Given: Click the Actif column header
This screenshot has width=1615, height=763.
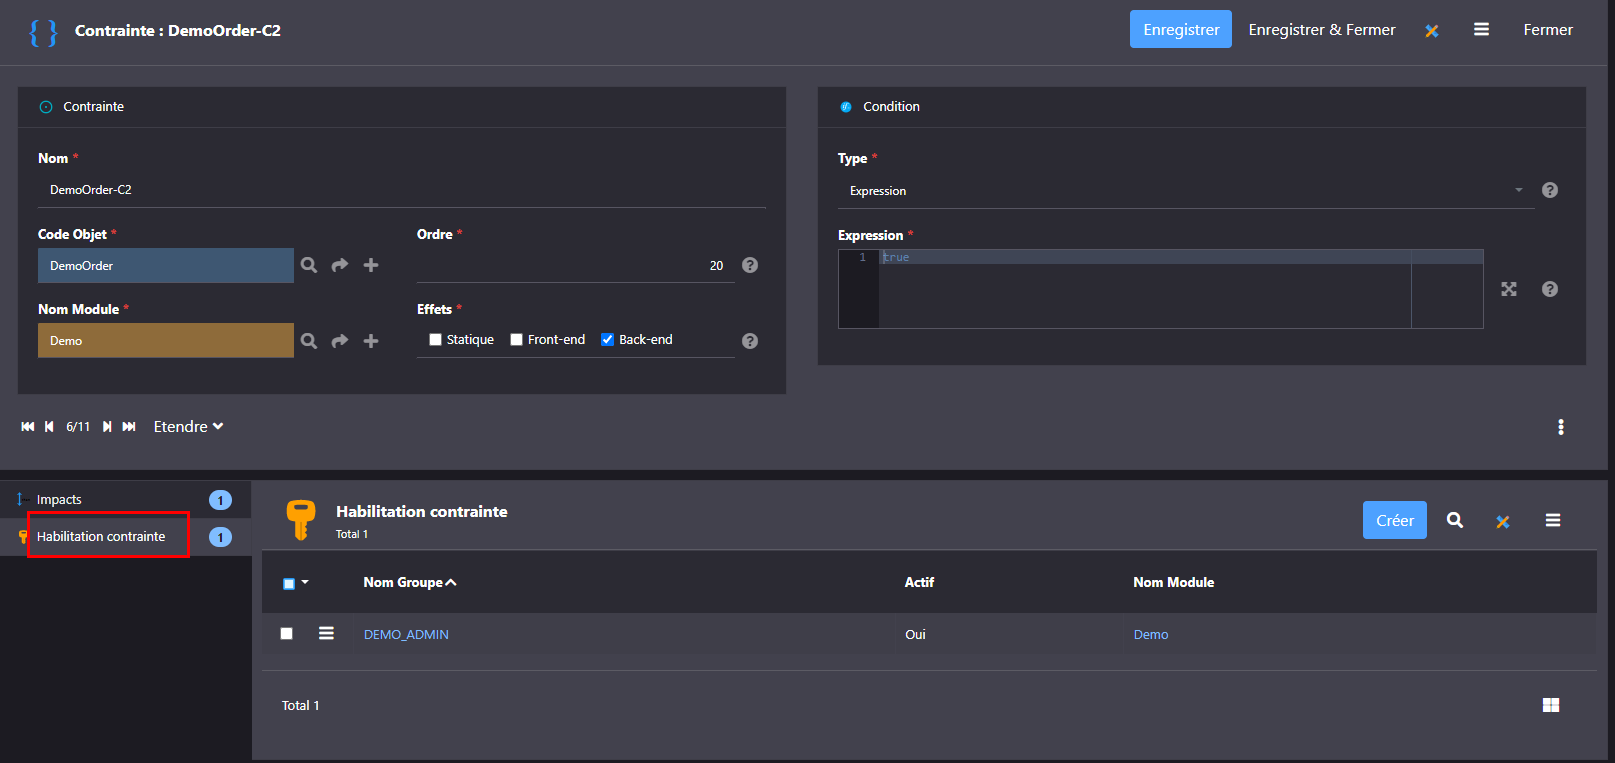Looking at the screenshot, I should 919,582.
